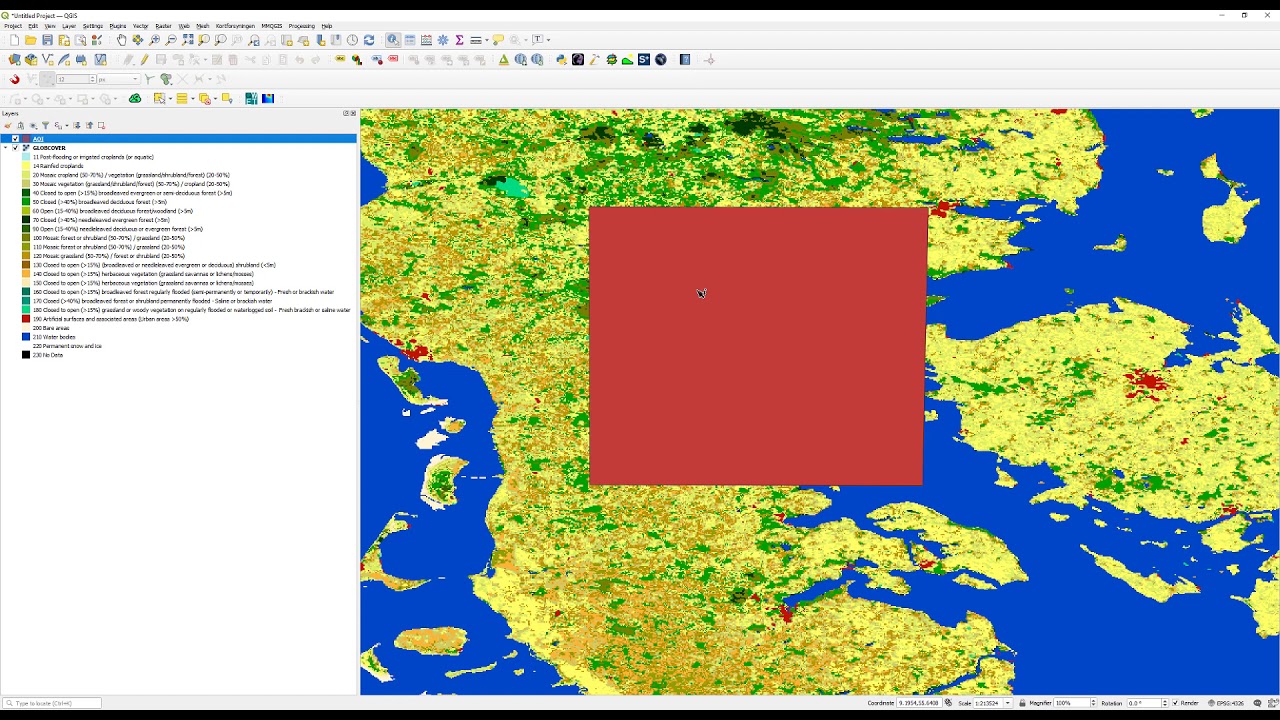Image resolution: width=1280 pixels, height=720 pixels.
Task: Open the measure tool dropdown arrow
Action: 486,40
